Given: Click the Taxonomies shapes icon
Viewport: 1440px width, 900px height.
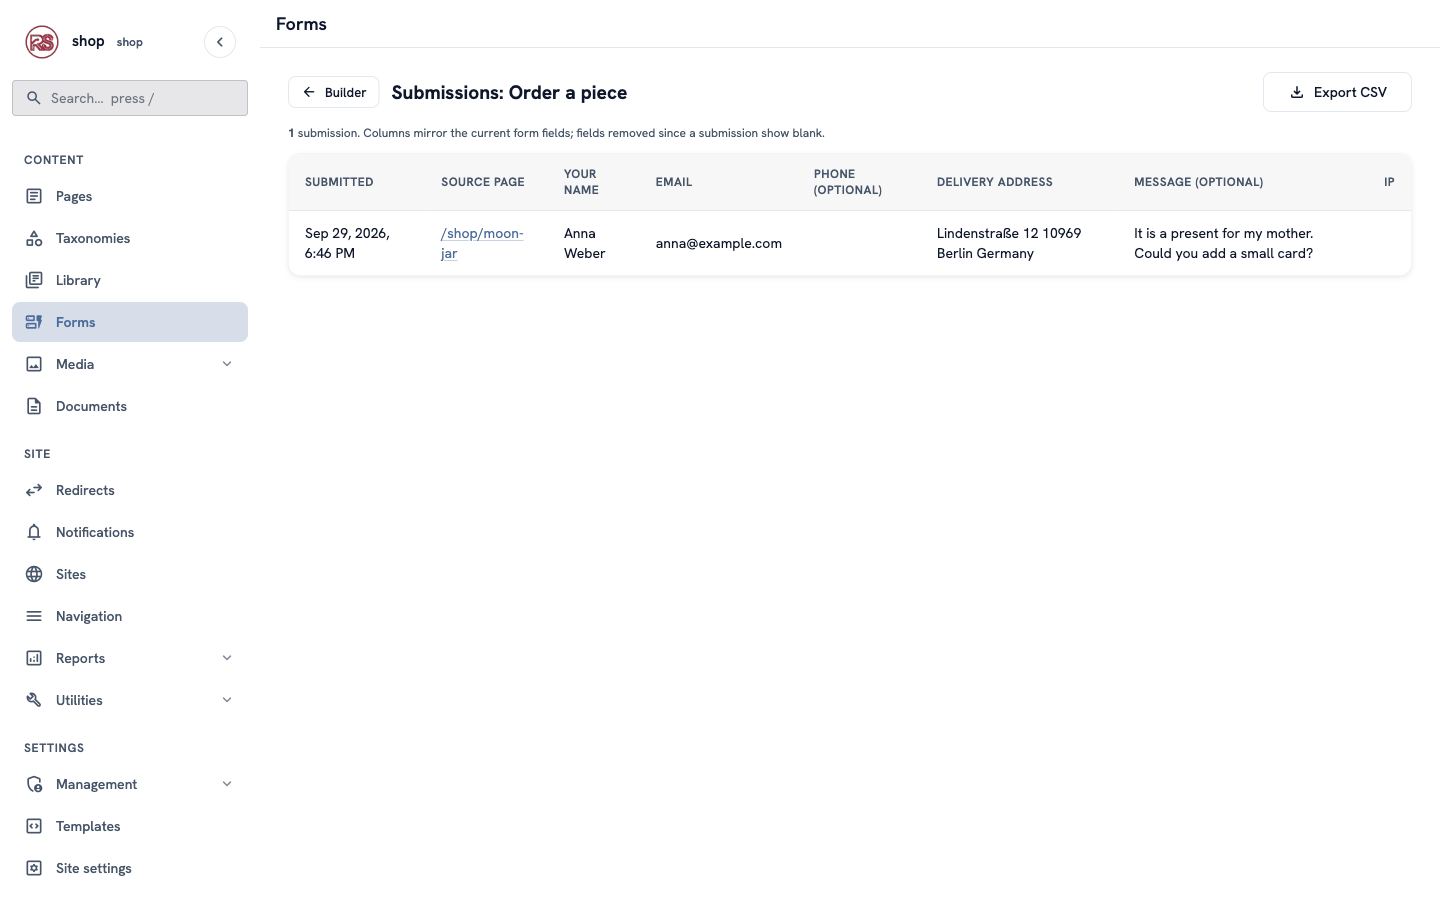Looking at the screenshot, I should coord(34,238).
